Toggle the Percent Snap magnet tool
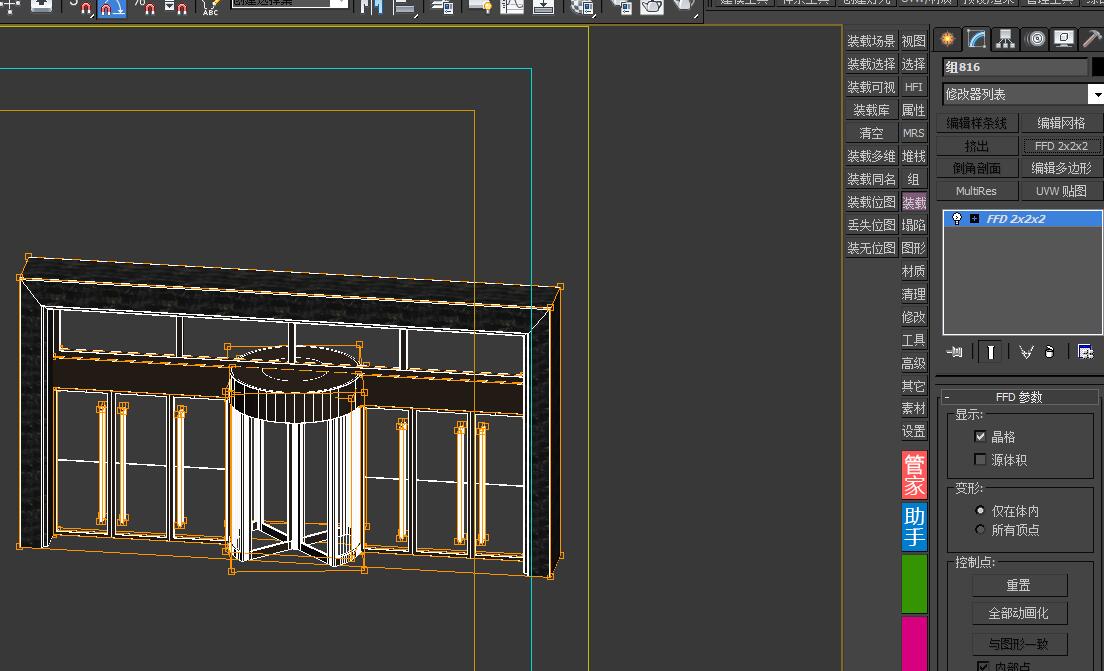This screenshot has height=671, width=1104. pos(144,7)
